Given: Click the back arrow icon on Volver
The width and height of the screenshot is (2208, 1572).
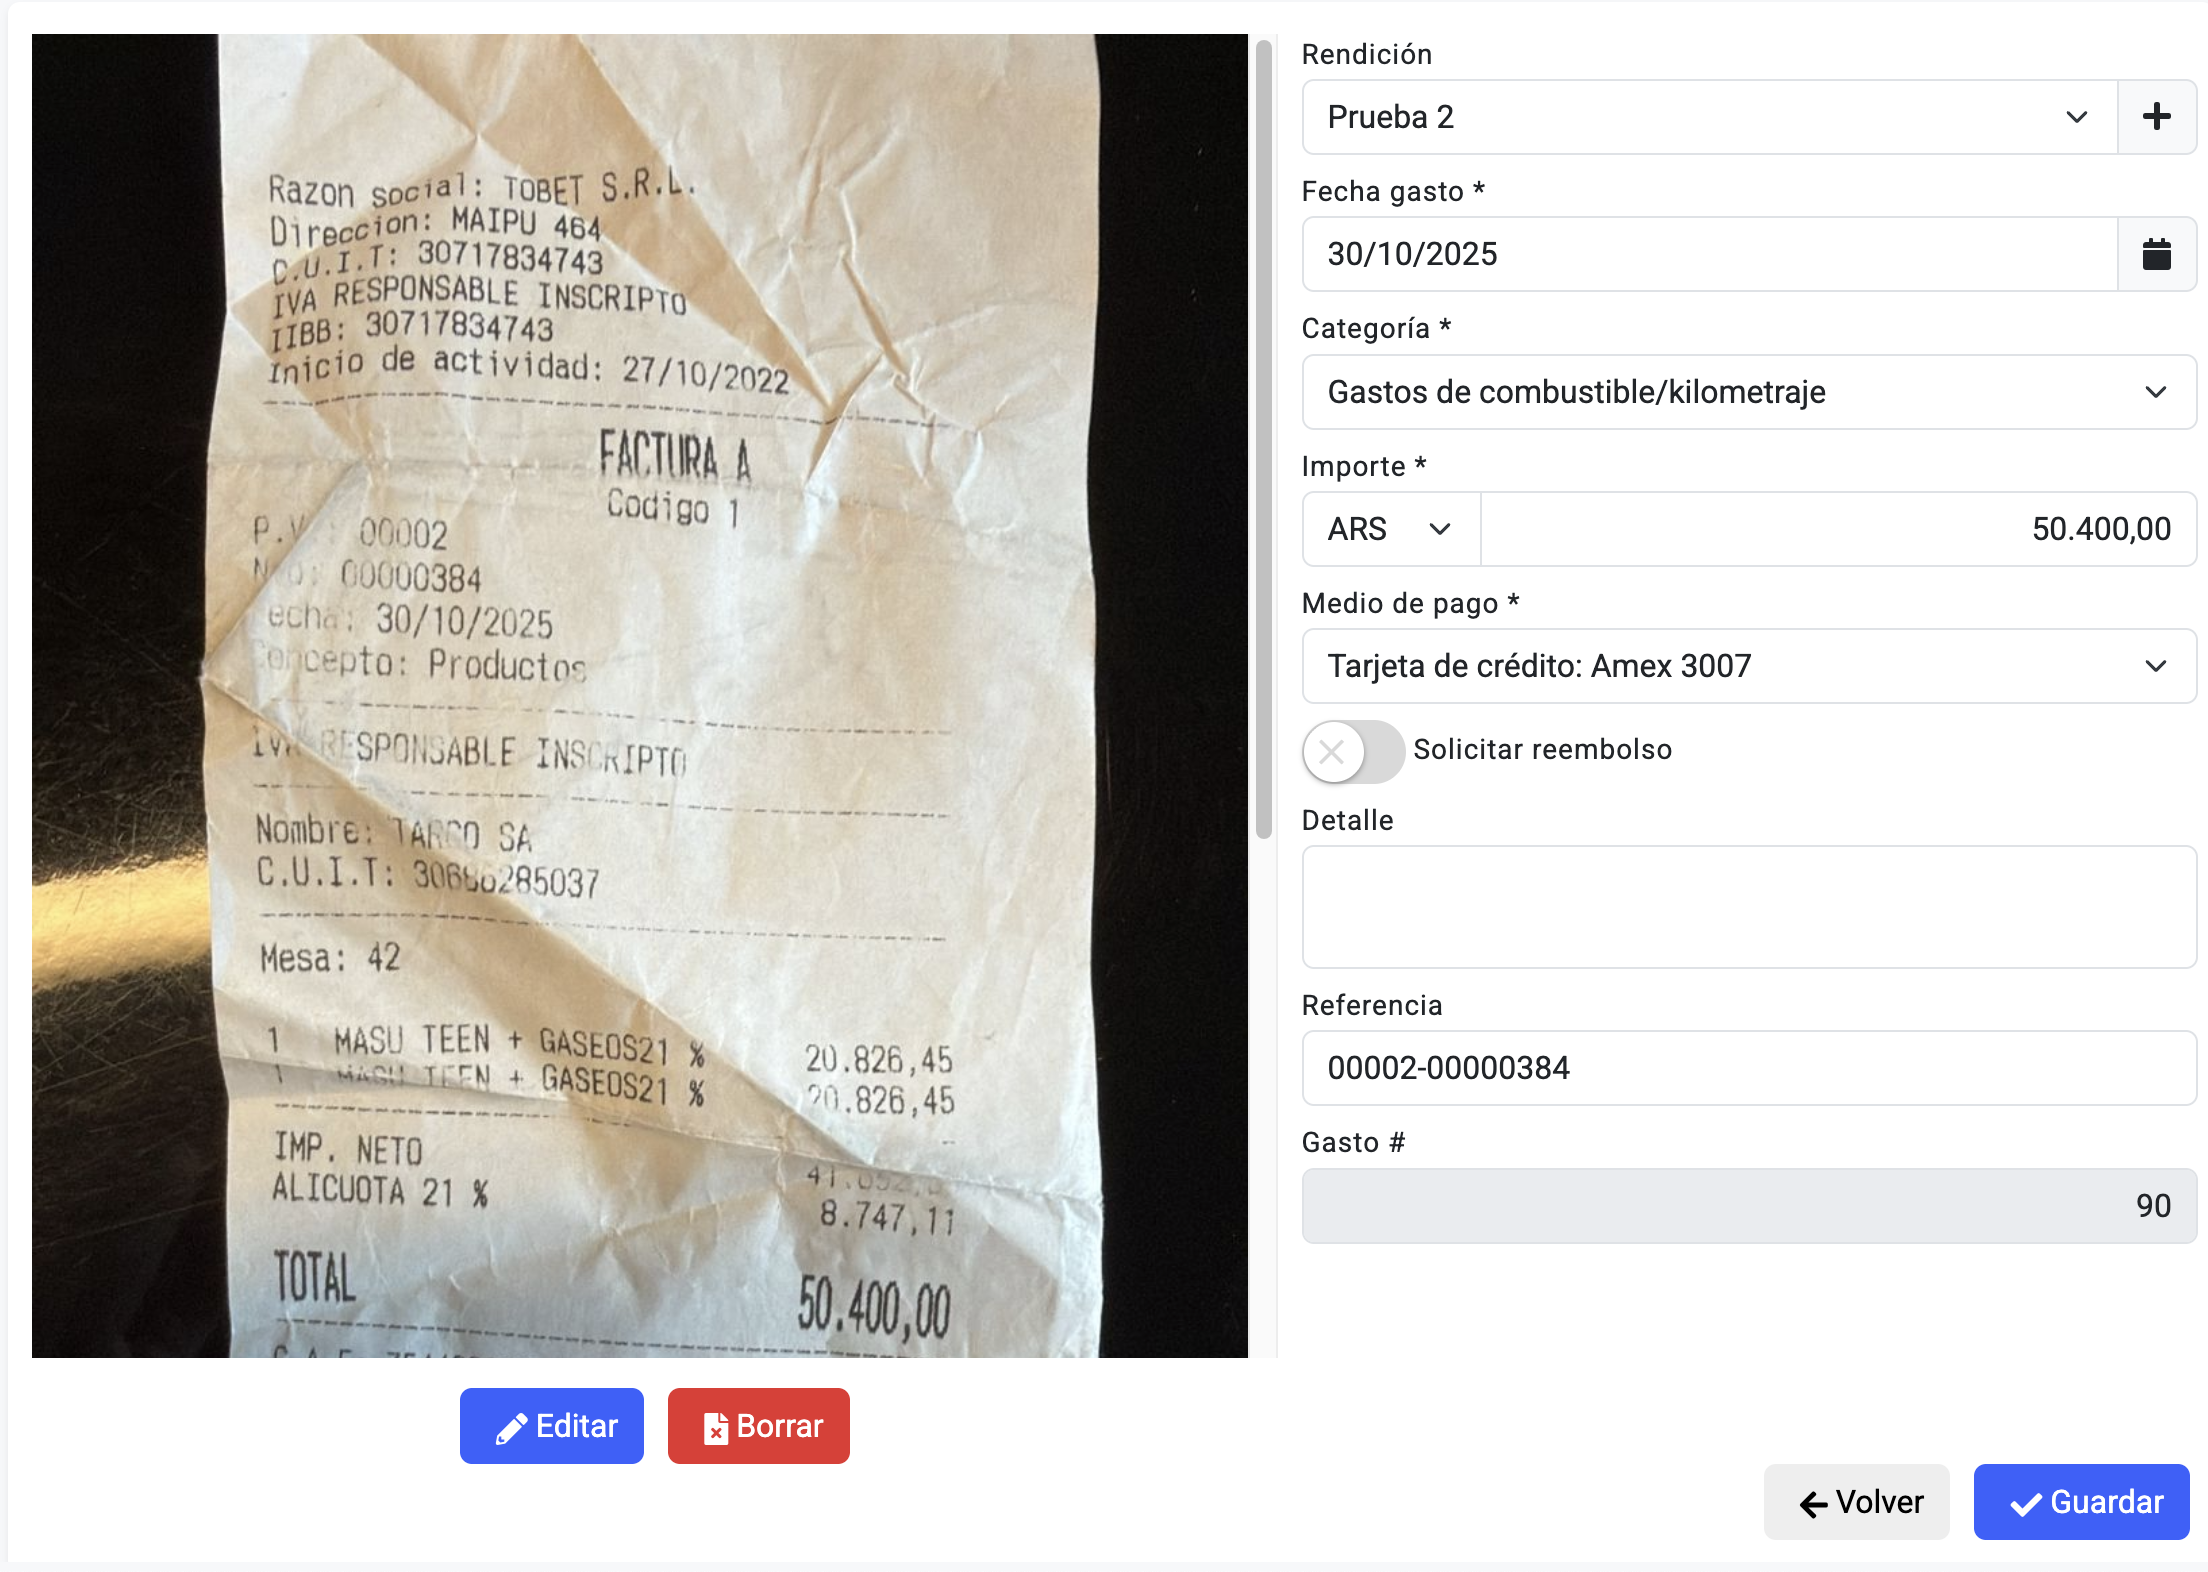Looking at the screenshot, I should coord(1813,1504).
